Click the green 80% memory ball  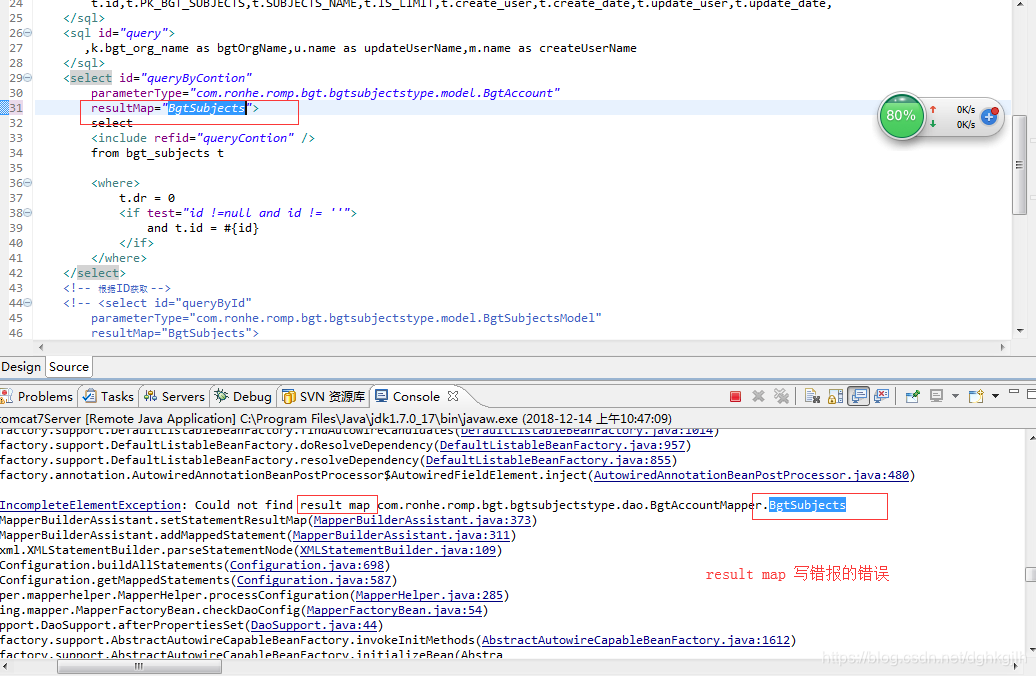tap(901, 116)
